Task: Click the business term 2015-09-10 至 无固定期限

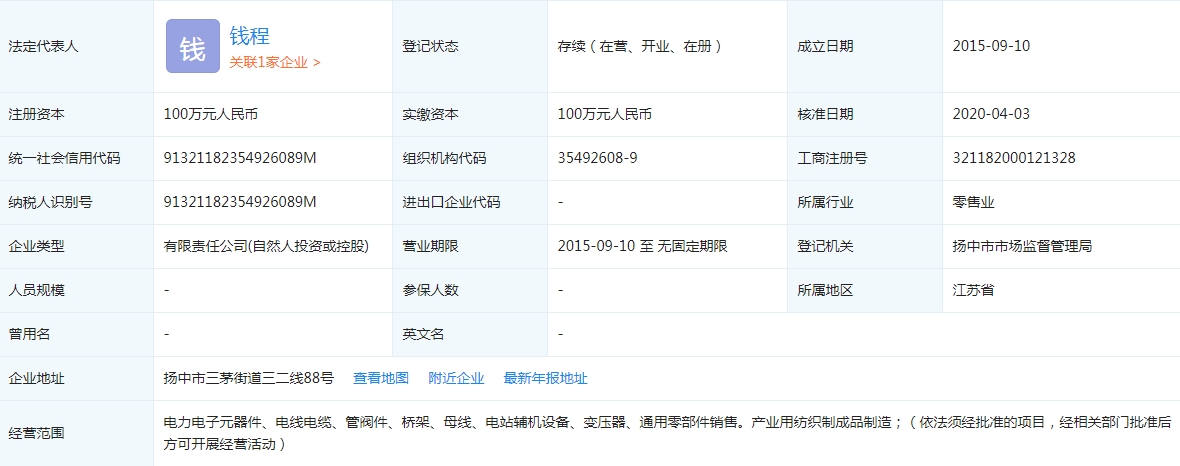Action: (x=642, y=246)
